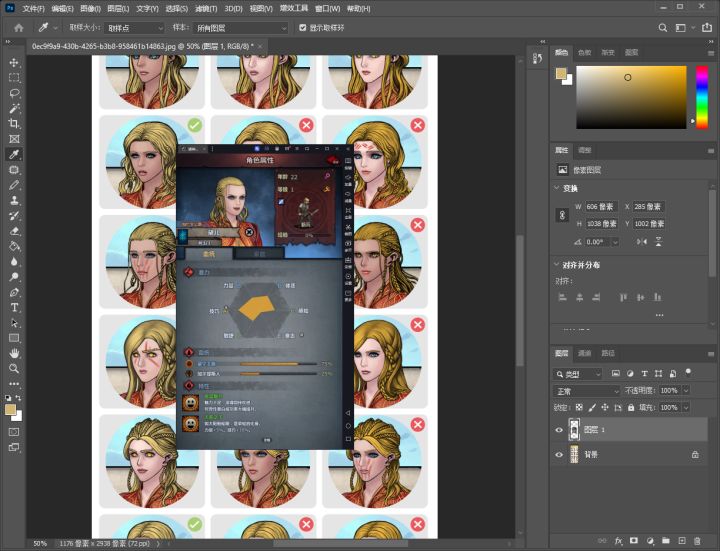Switch to the 通道 tab
The image size is (720, 551).
tap(584, 353)
